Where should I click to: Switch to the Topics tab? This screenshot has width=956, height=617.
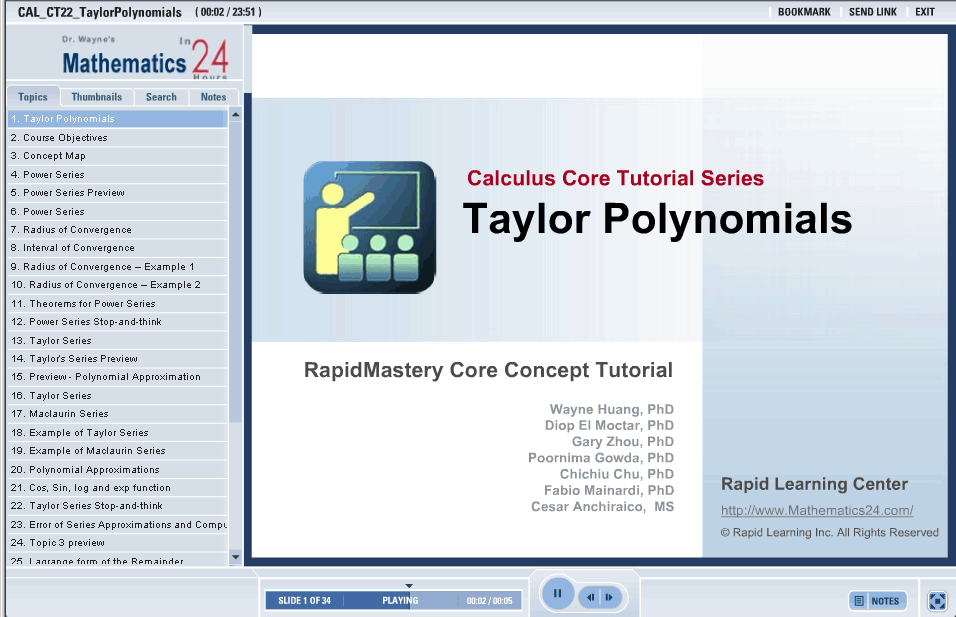tap(33, 97)
